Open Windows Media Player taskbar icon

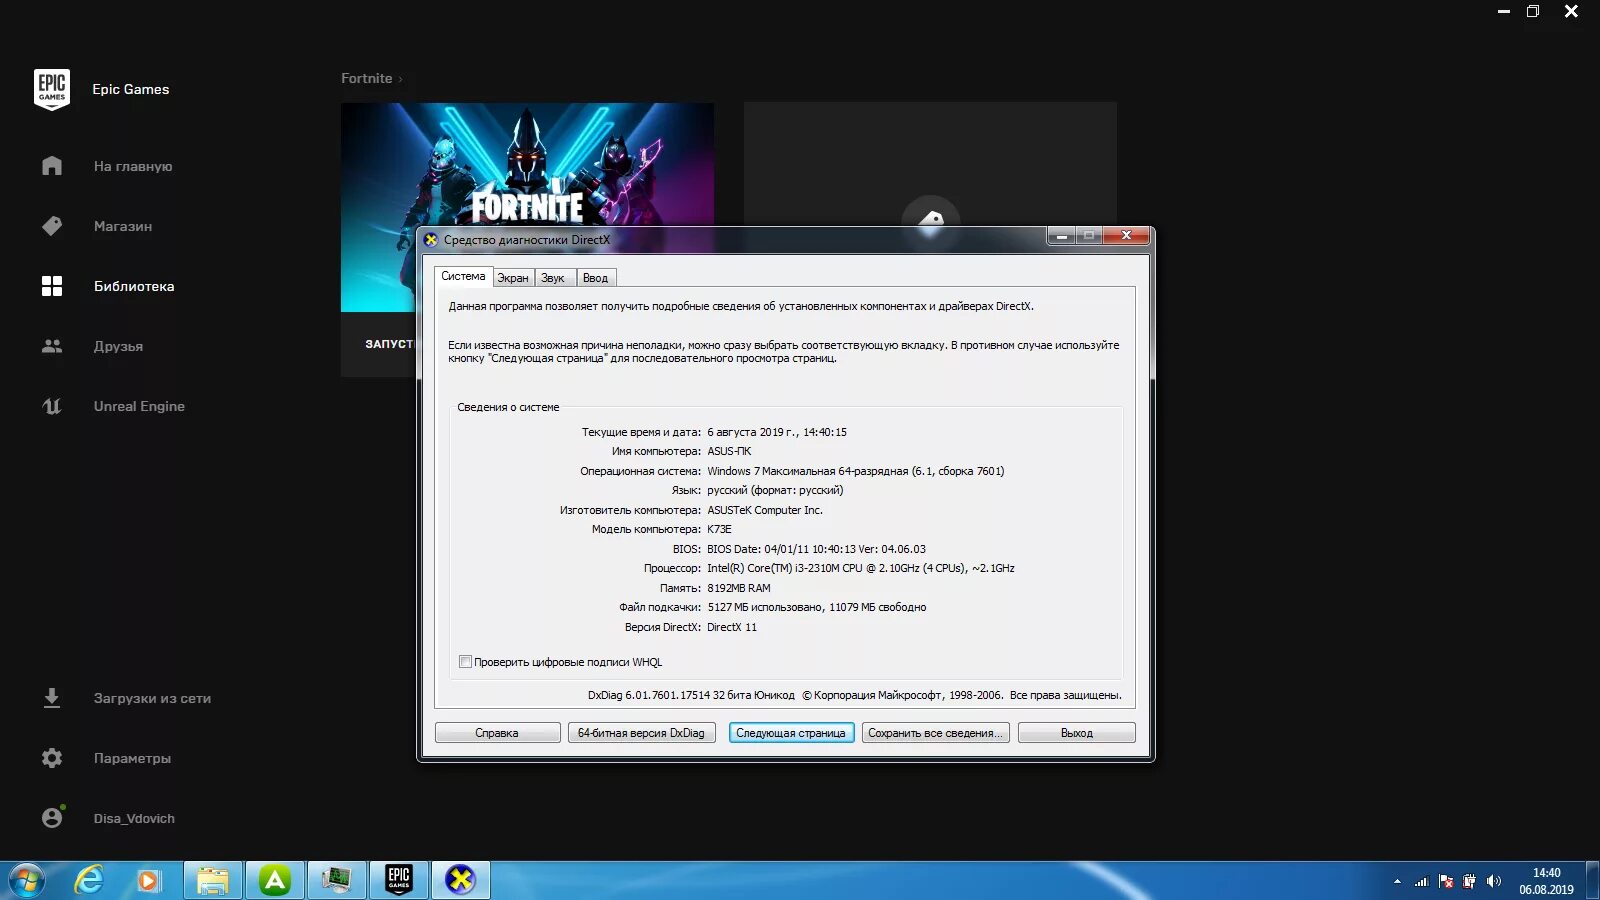(x=149, y=881)
